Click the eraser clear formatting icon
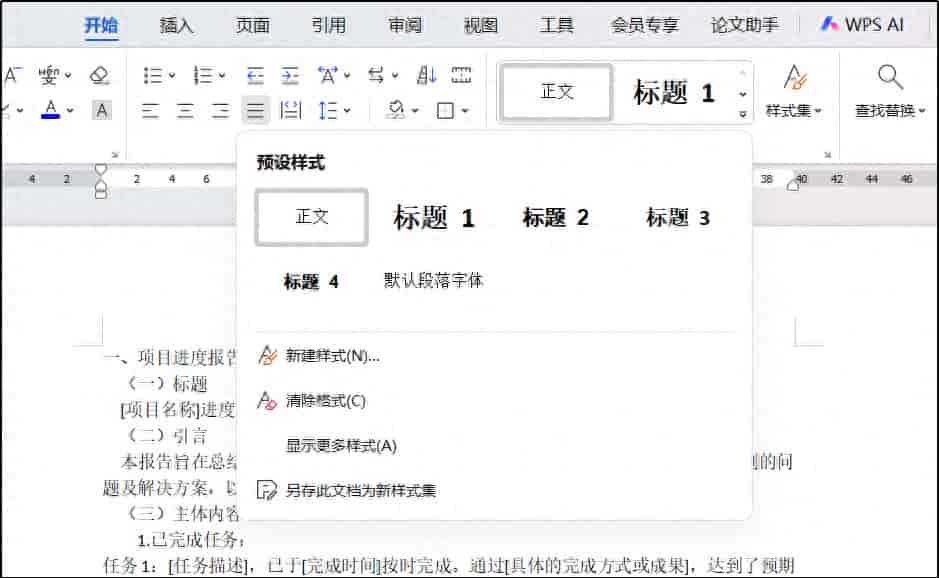The height and width of the screenshot is (578, 939). [x=99, y=75]
